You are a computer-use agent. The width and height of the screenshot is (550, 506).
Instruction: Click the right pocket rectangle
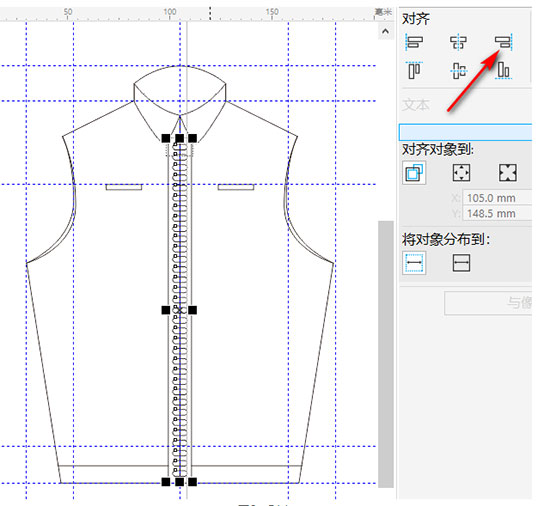click(236, 187)
